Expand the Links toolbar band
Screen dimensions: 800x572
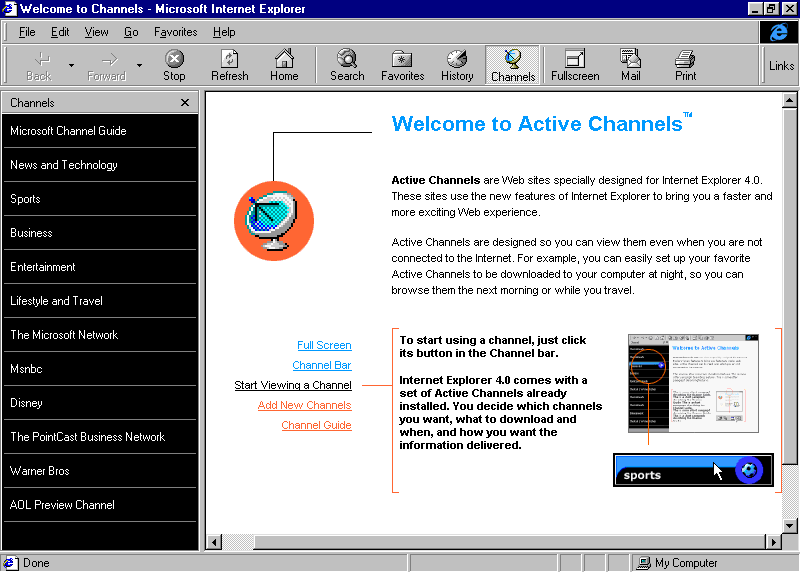(x=781, y=66)
